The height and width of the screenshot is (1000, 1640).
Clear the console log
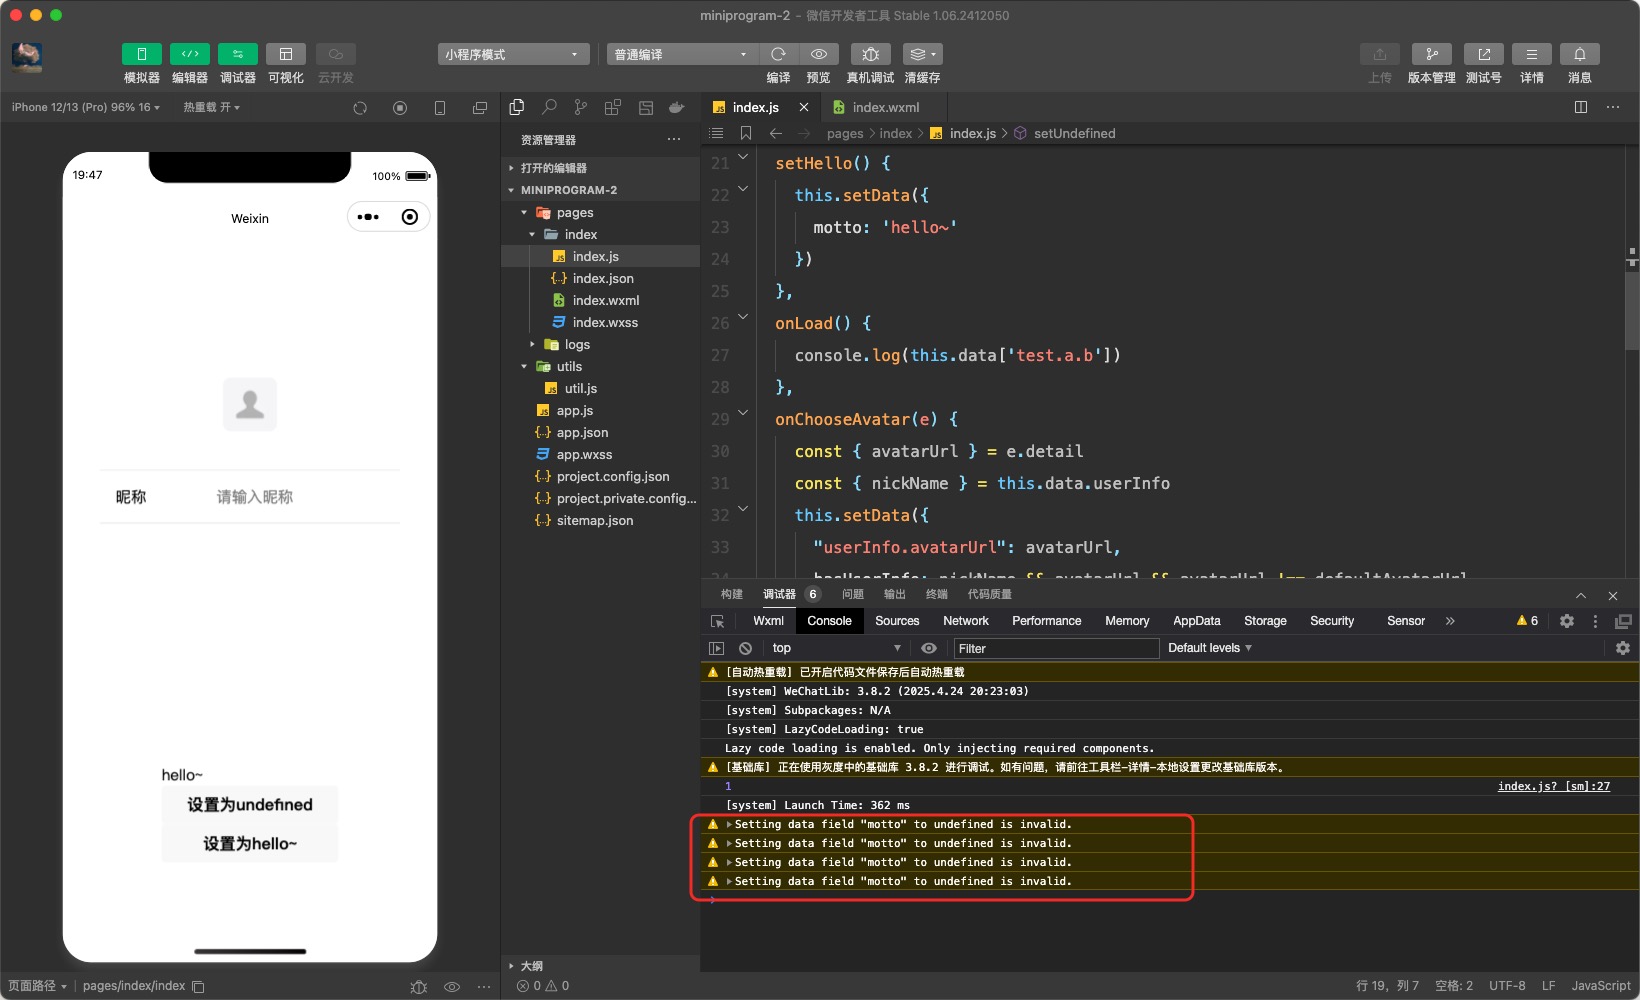tap(745, 648)
